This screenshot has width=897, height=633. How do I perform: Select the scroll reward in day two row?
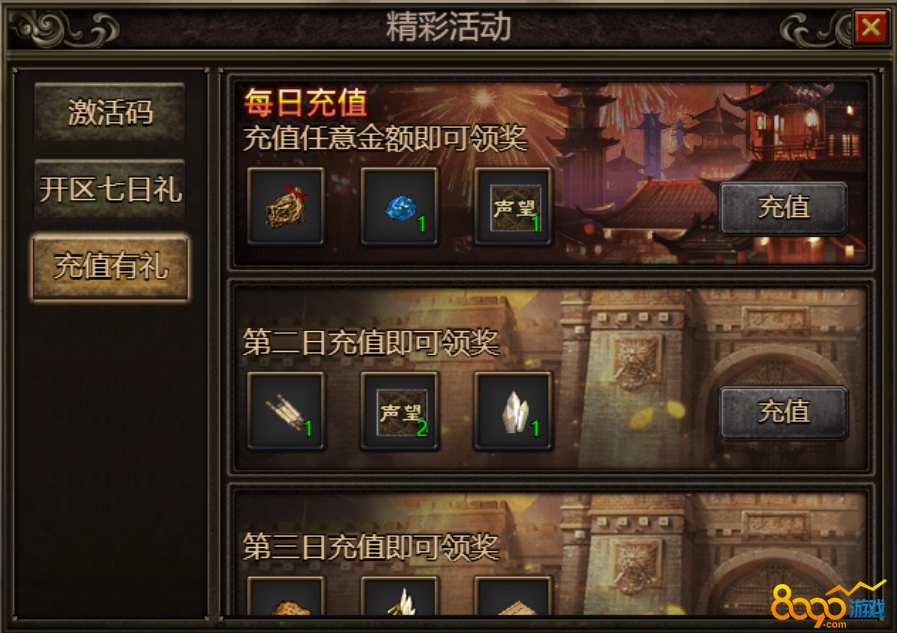[286, 411]
